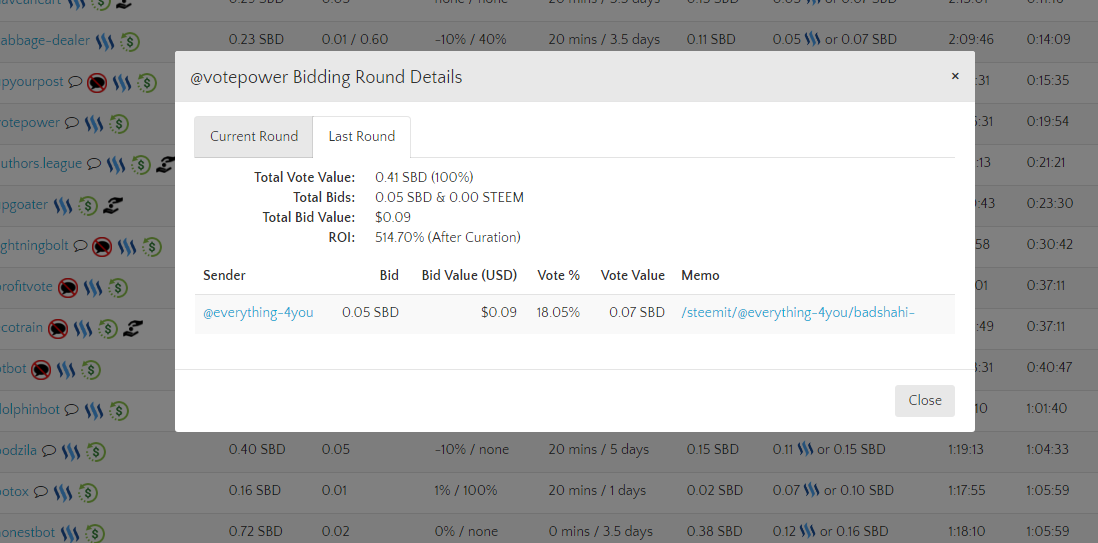Click the red no-comments icon in the tbot row
The image size is (1098, 543).
point(41,370)
